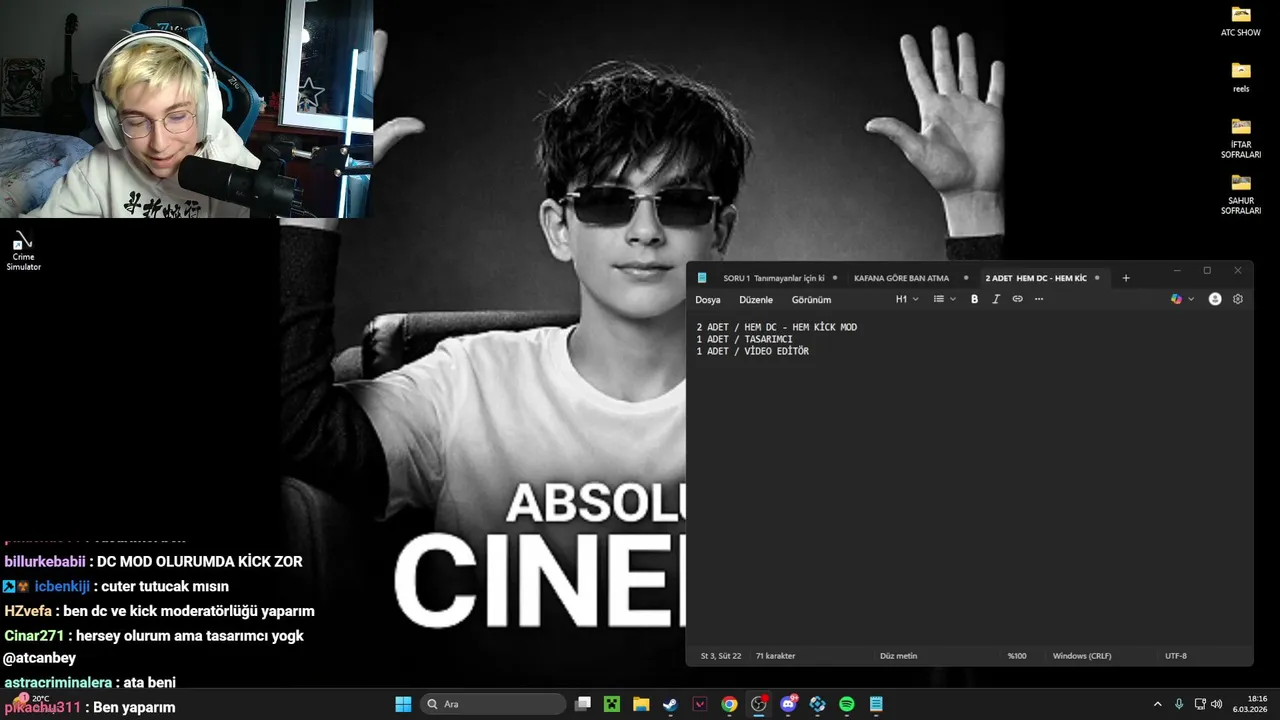This screenshot has height=720, width=1280.
Task: Open the Windows Start menu
Action: [x=403, y=704]
